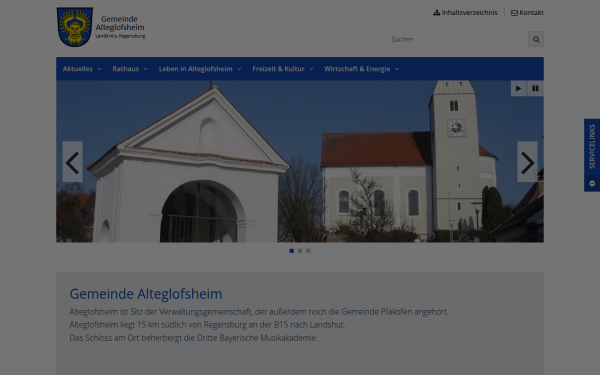Screen dimensions: 600x375
Task: Select the first slider pagination dot
Action: click(292, 251)
